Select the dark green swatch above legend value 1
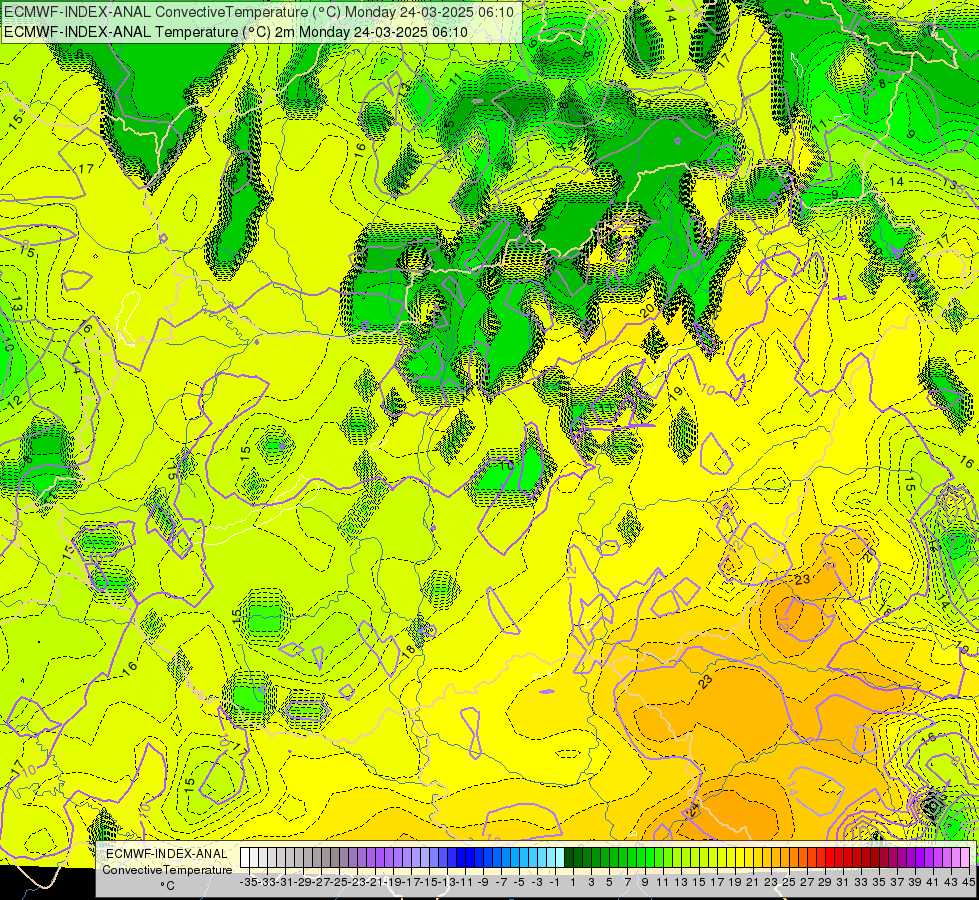Viewport: 979px width, 900px height. tap(569, 858)
